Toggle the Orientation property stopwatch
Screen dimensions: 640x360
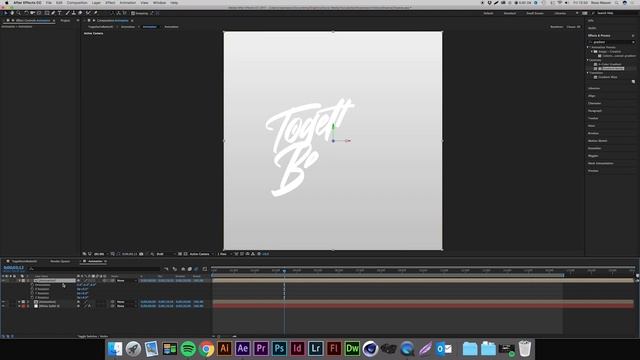click(x=32, y=285)
